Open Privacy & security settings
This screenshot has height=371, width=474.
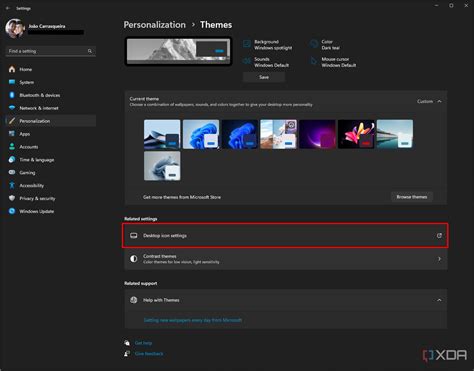tap(51, 198)
